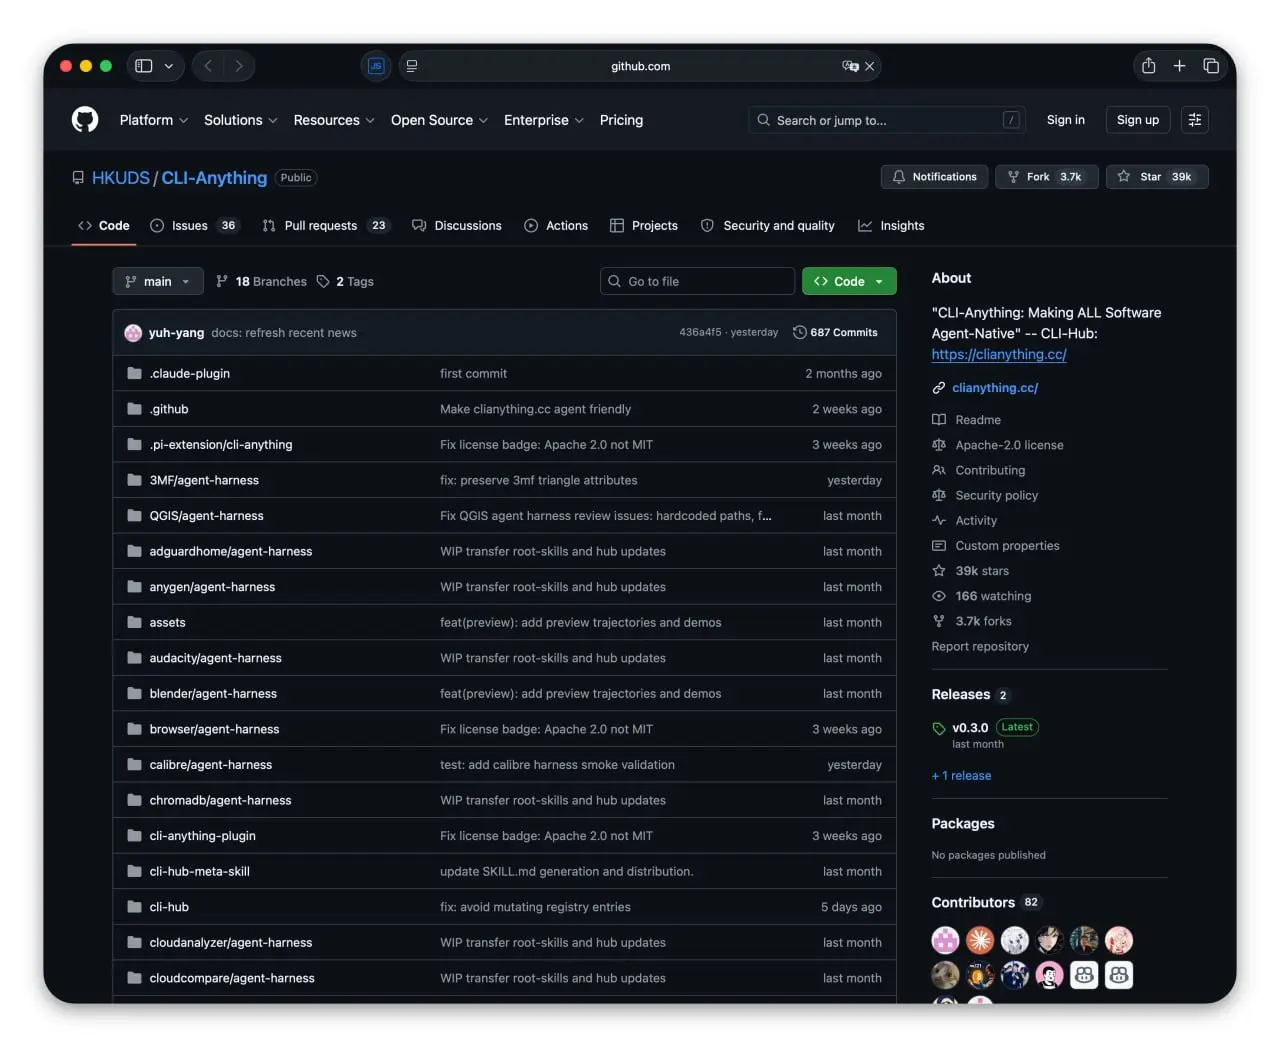The width and height of the screenshot is (1280, 1047).
Task: Open blender/agent-harness folder
Action: coord(213,694)
